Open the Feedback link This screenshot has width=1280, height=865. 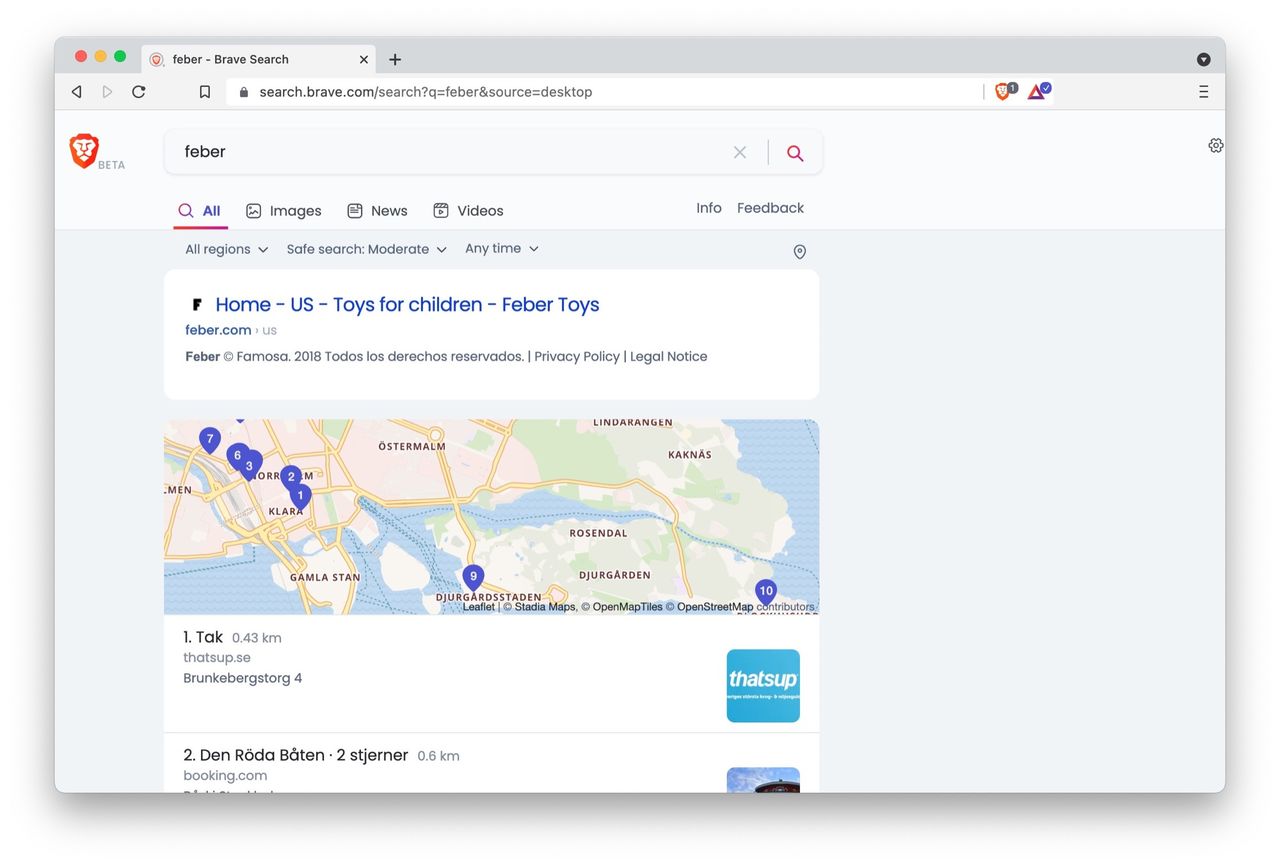tap(770, 208)
